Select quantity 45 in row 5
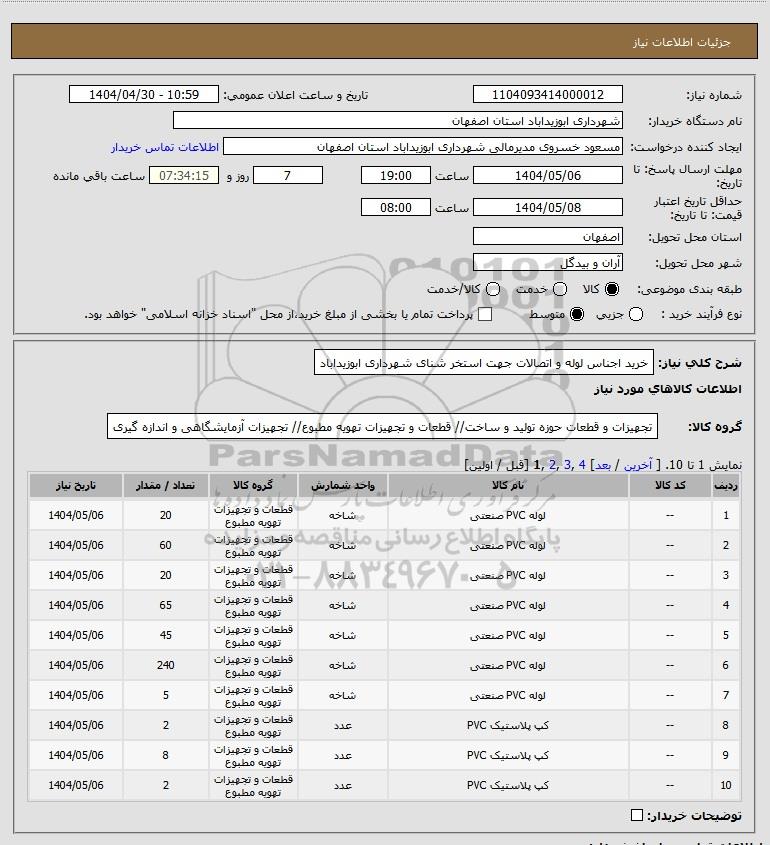770x845 pixels. tap(165, 635)
